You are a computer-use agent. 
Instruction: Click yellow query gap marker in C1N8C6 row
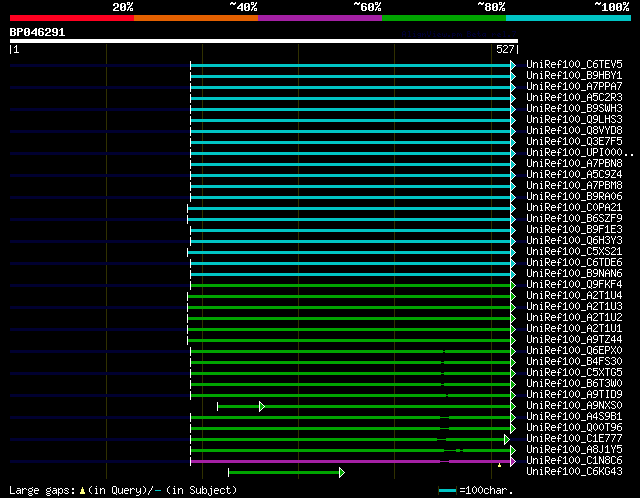(x=499, y=465)
